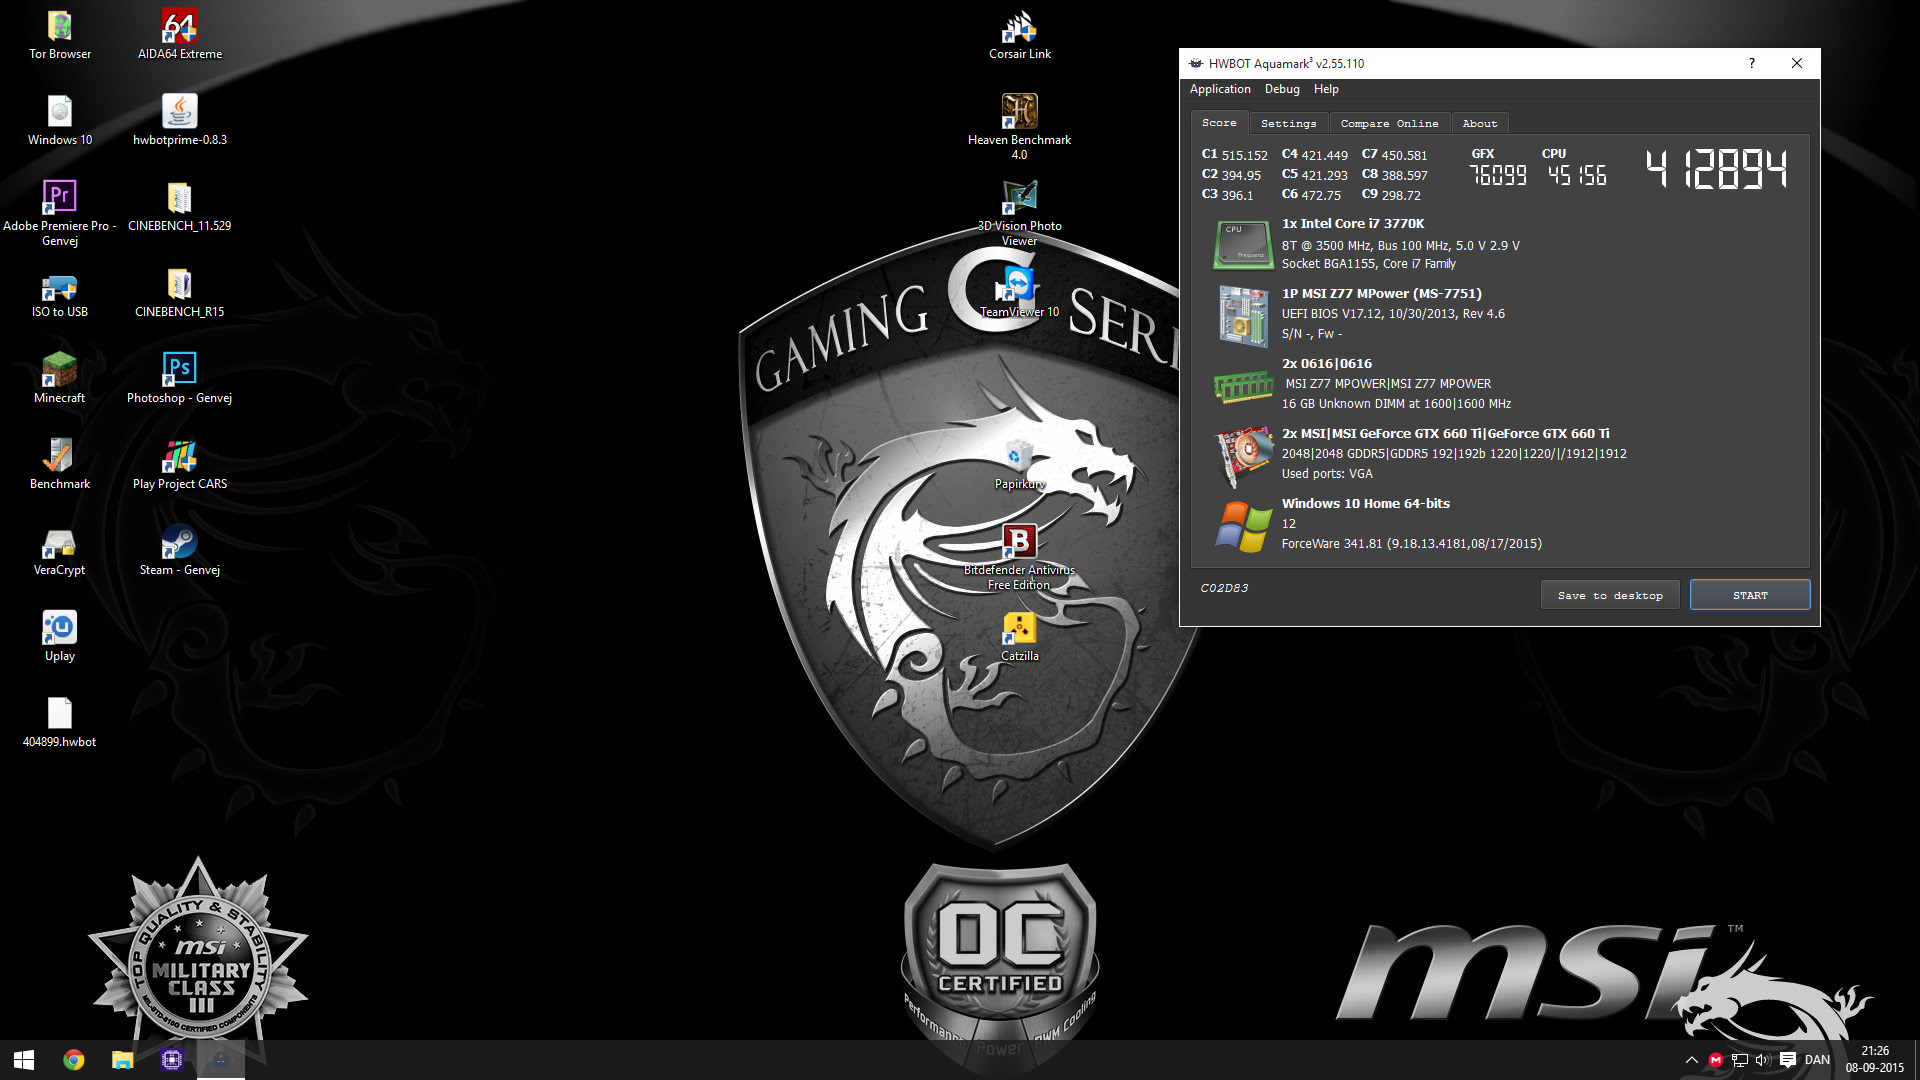This screenshot has width=1920, height=1080.
Task: Click the RAM module icon in Aquamark
Action: [x=1243, y=386]
